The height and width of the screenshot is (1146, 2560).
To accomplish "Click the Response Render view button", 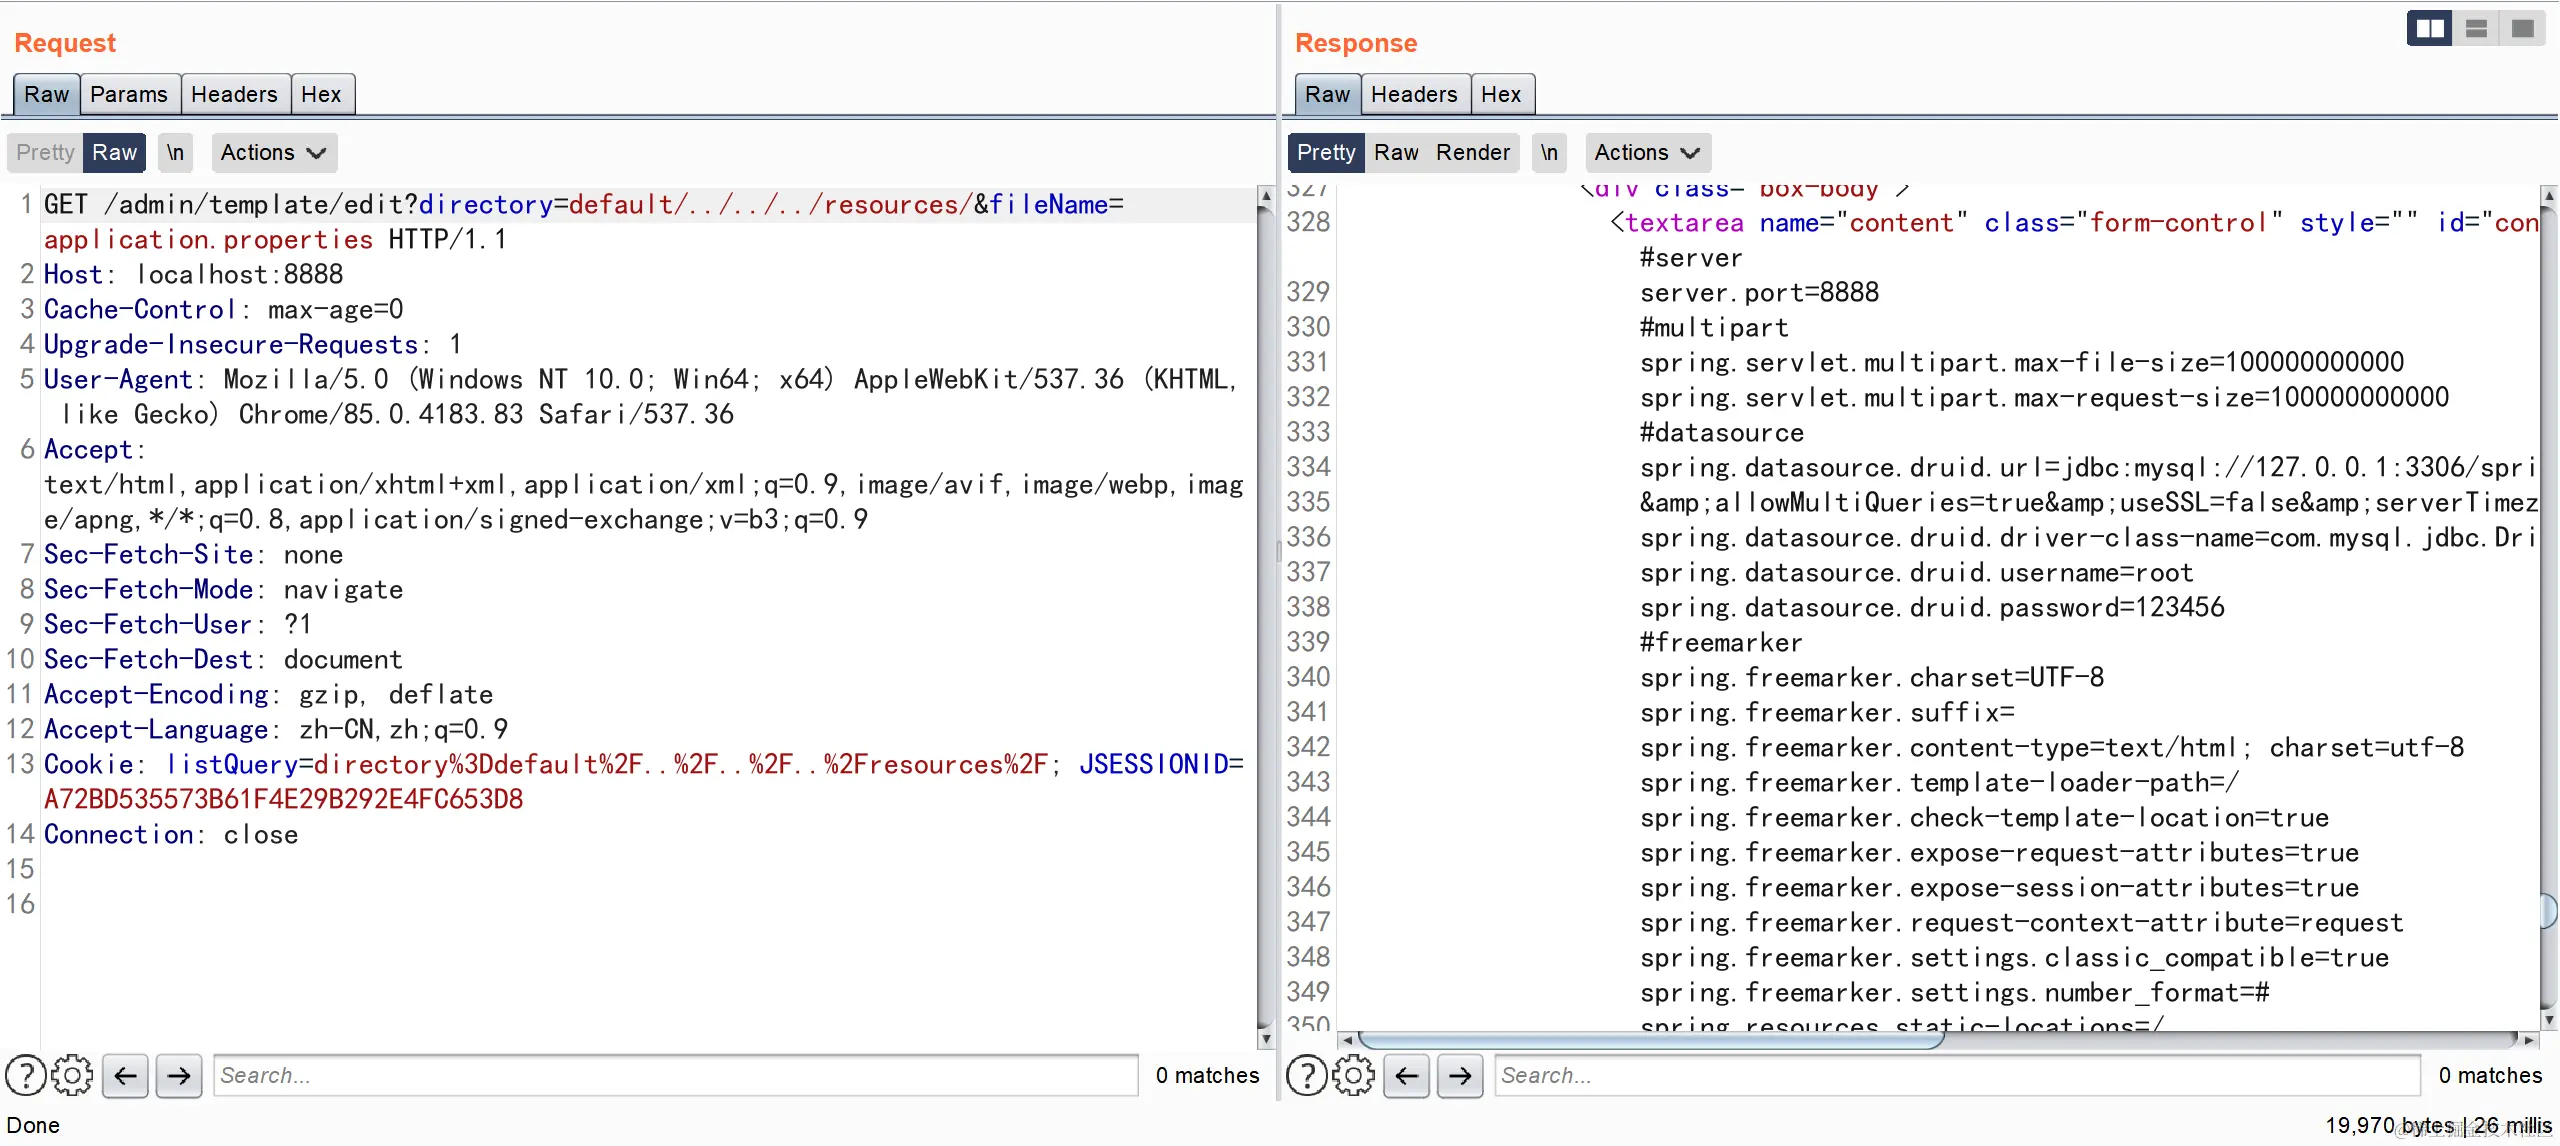I will point(1472,152).
